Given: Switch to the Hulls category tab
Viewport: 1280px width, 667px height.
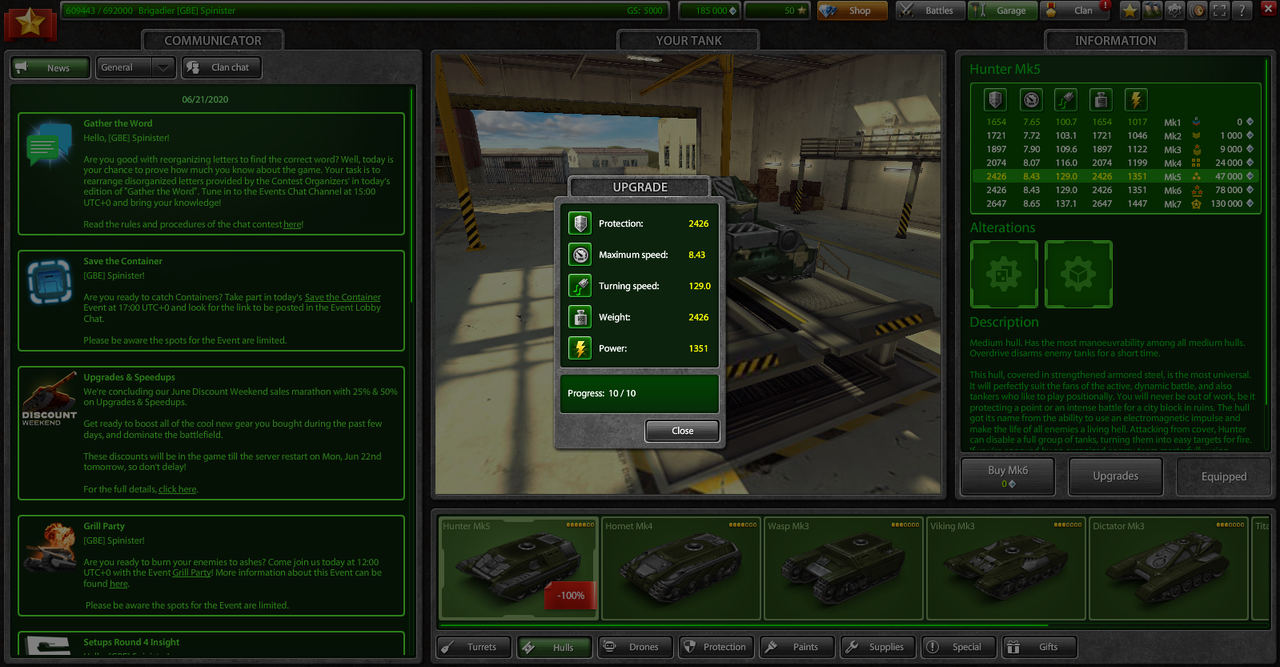Looking at the screenshot, I should 554,647.
